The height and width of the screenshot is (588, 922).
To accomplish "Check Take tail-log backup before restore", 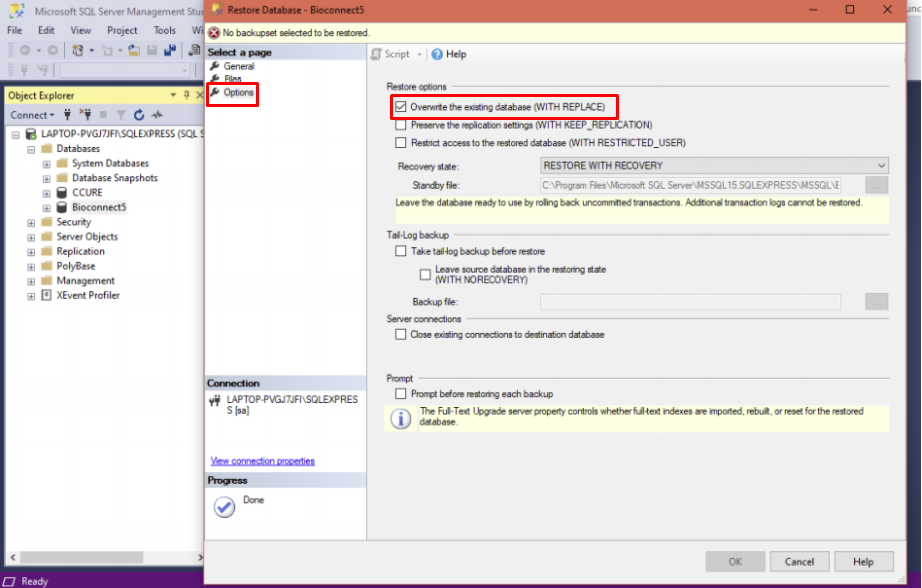I will point(400,251).
